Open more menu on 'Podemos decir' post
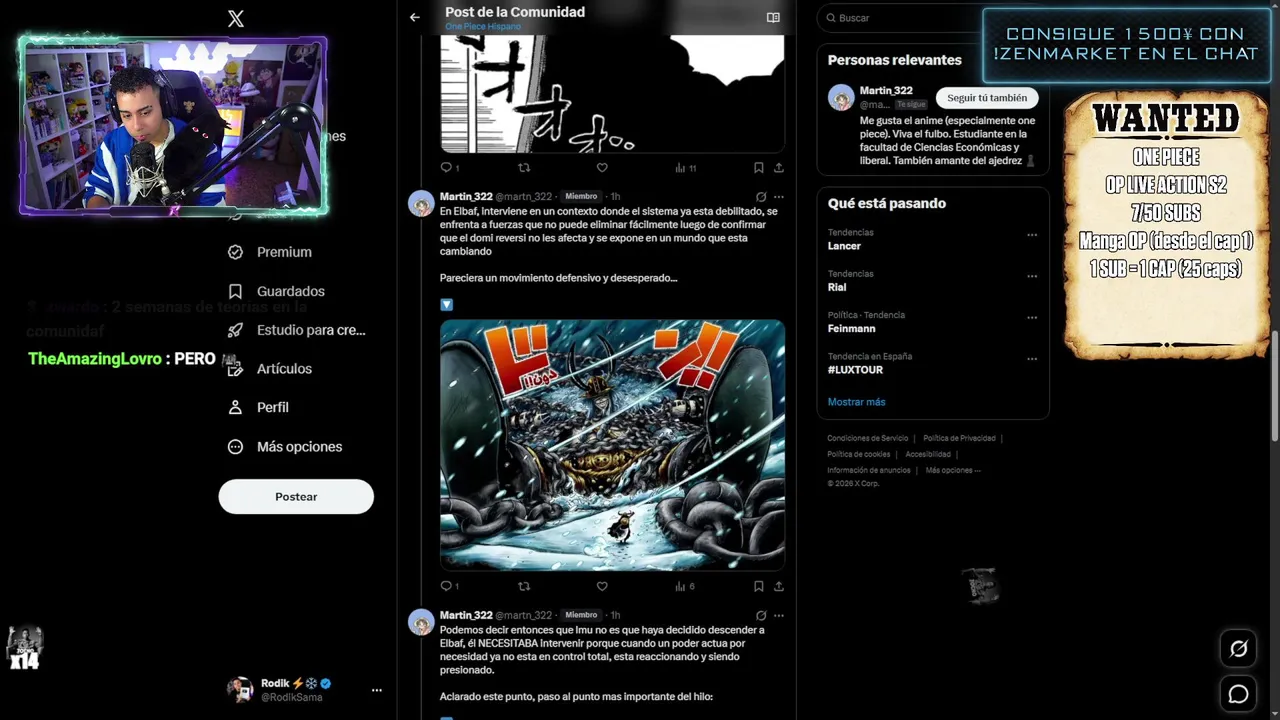This screenshot has height=720, width=1280. coord(779,616)
